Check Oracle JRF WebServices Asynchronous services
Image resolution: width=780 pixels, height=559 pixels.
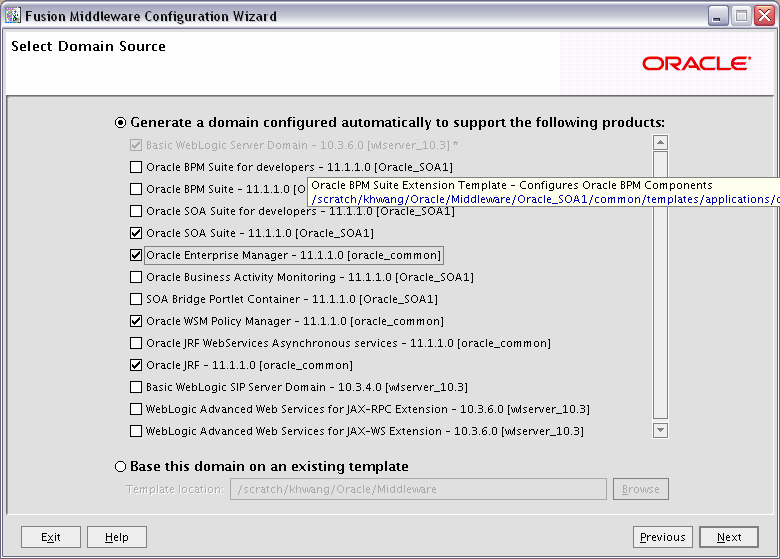[x=136, y=343]
